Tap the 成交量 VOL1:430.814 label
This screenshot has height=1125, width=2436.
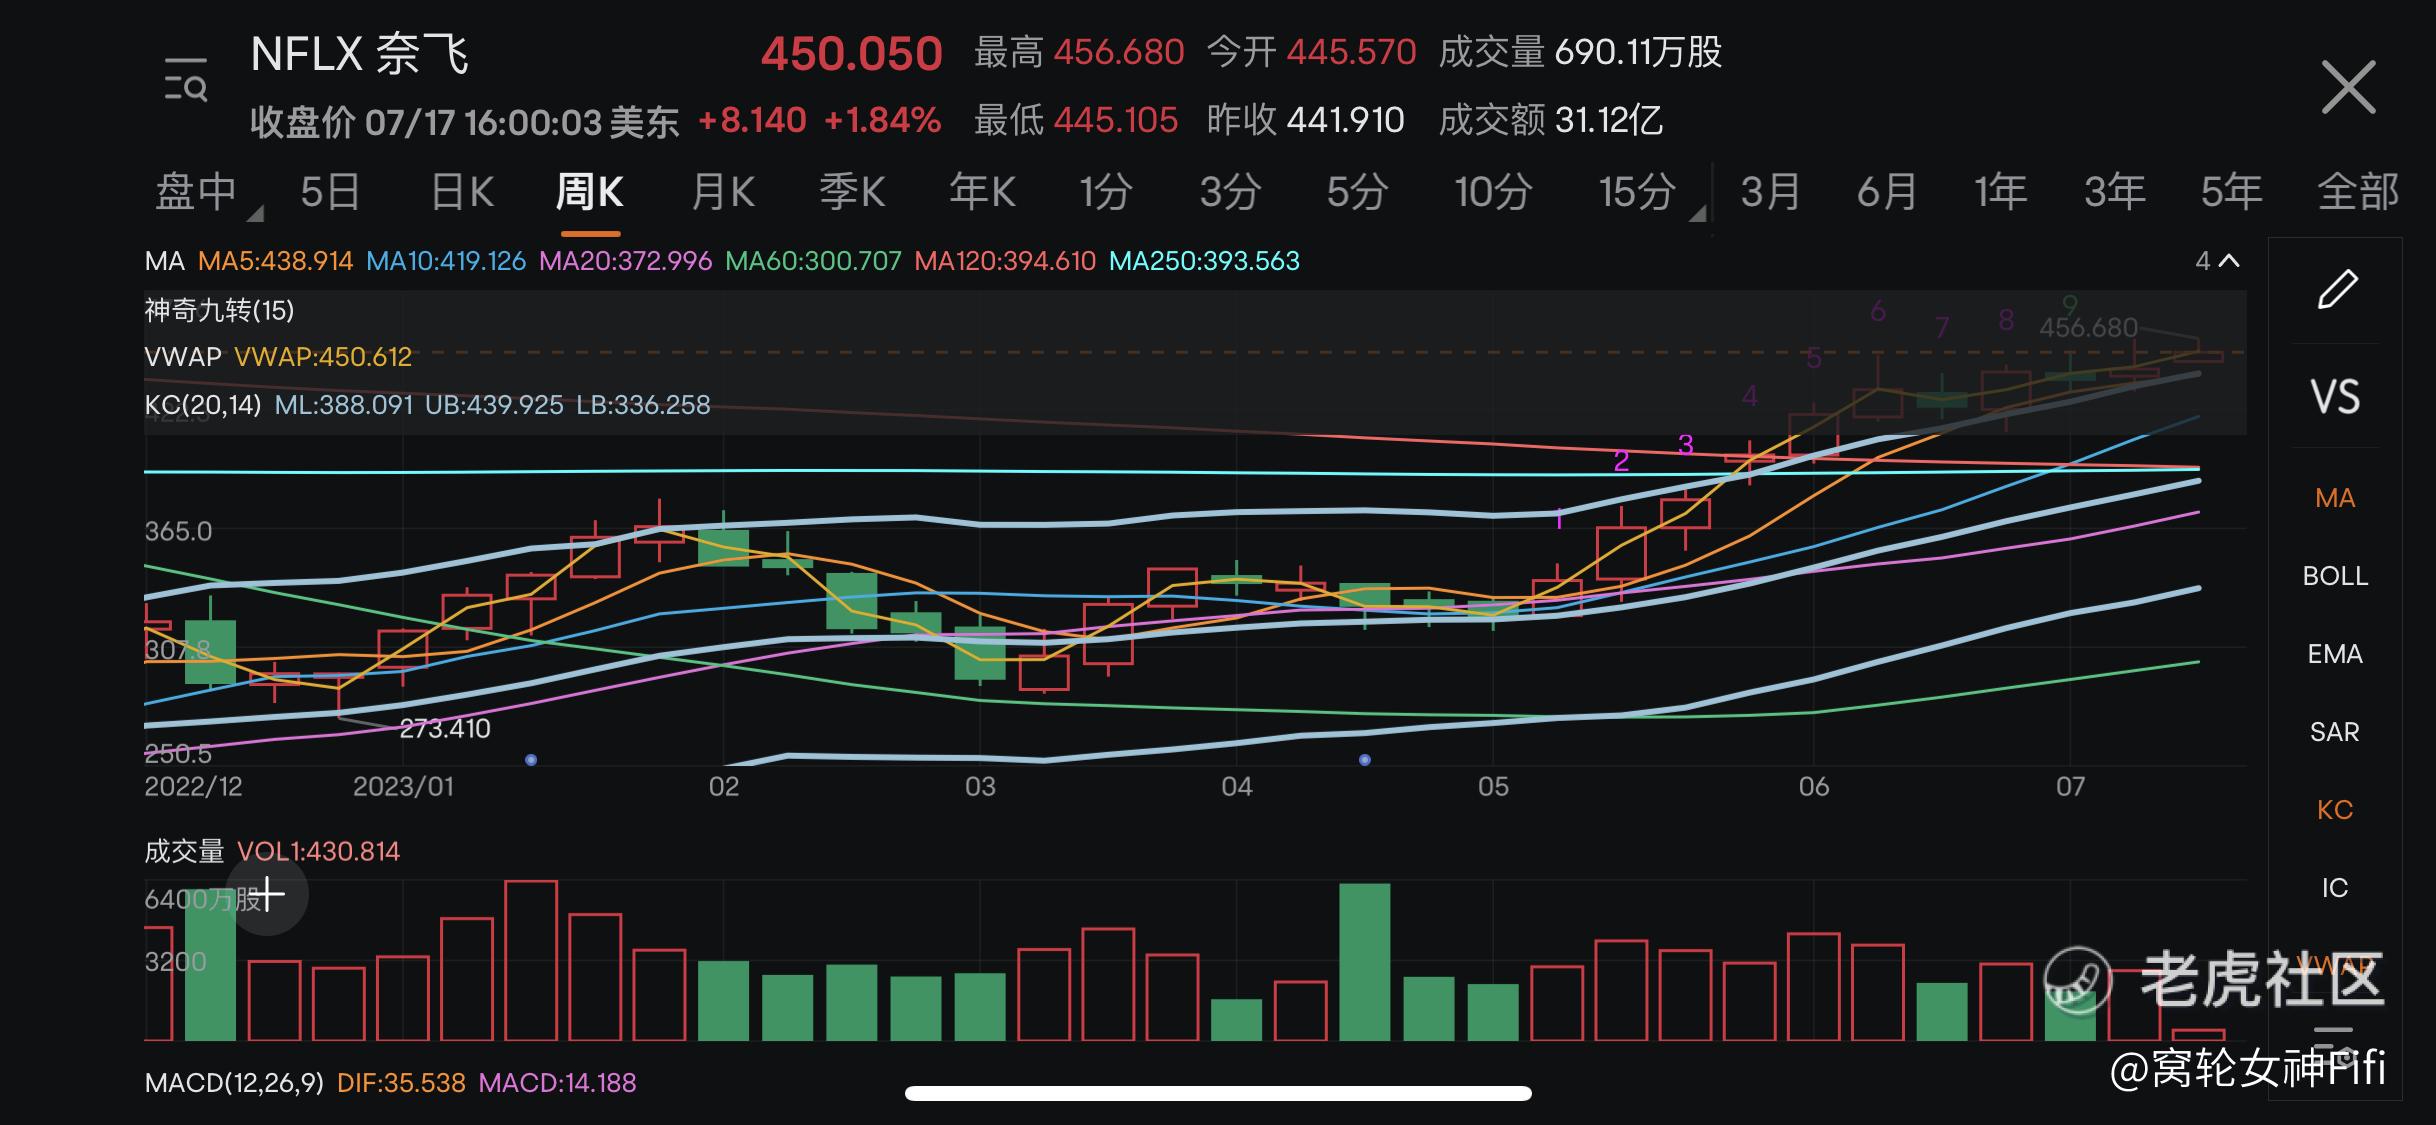272,852
